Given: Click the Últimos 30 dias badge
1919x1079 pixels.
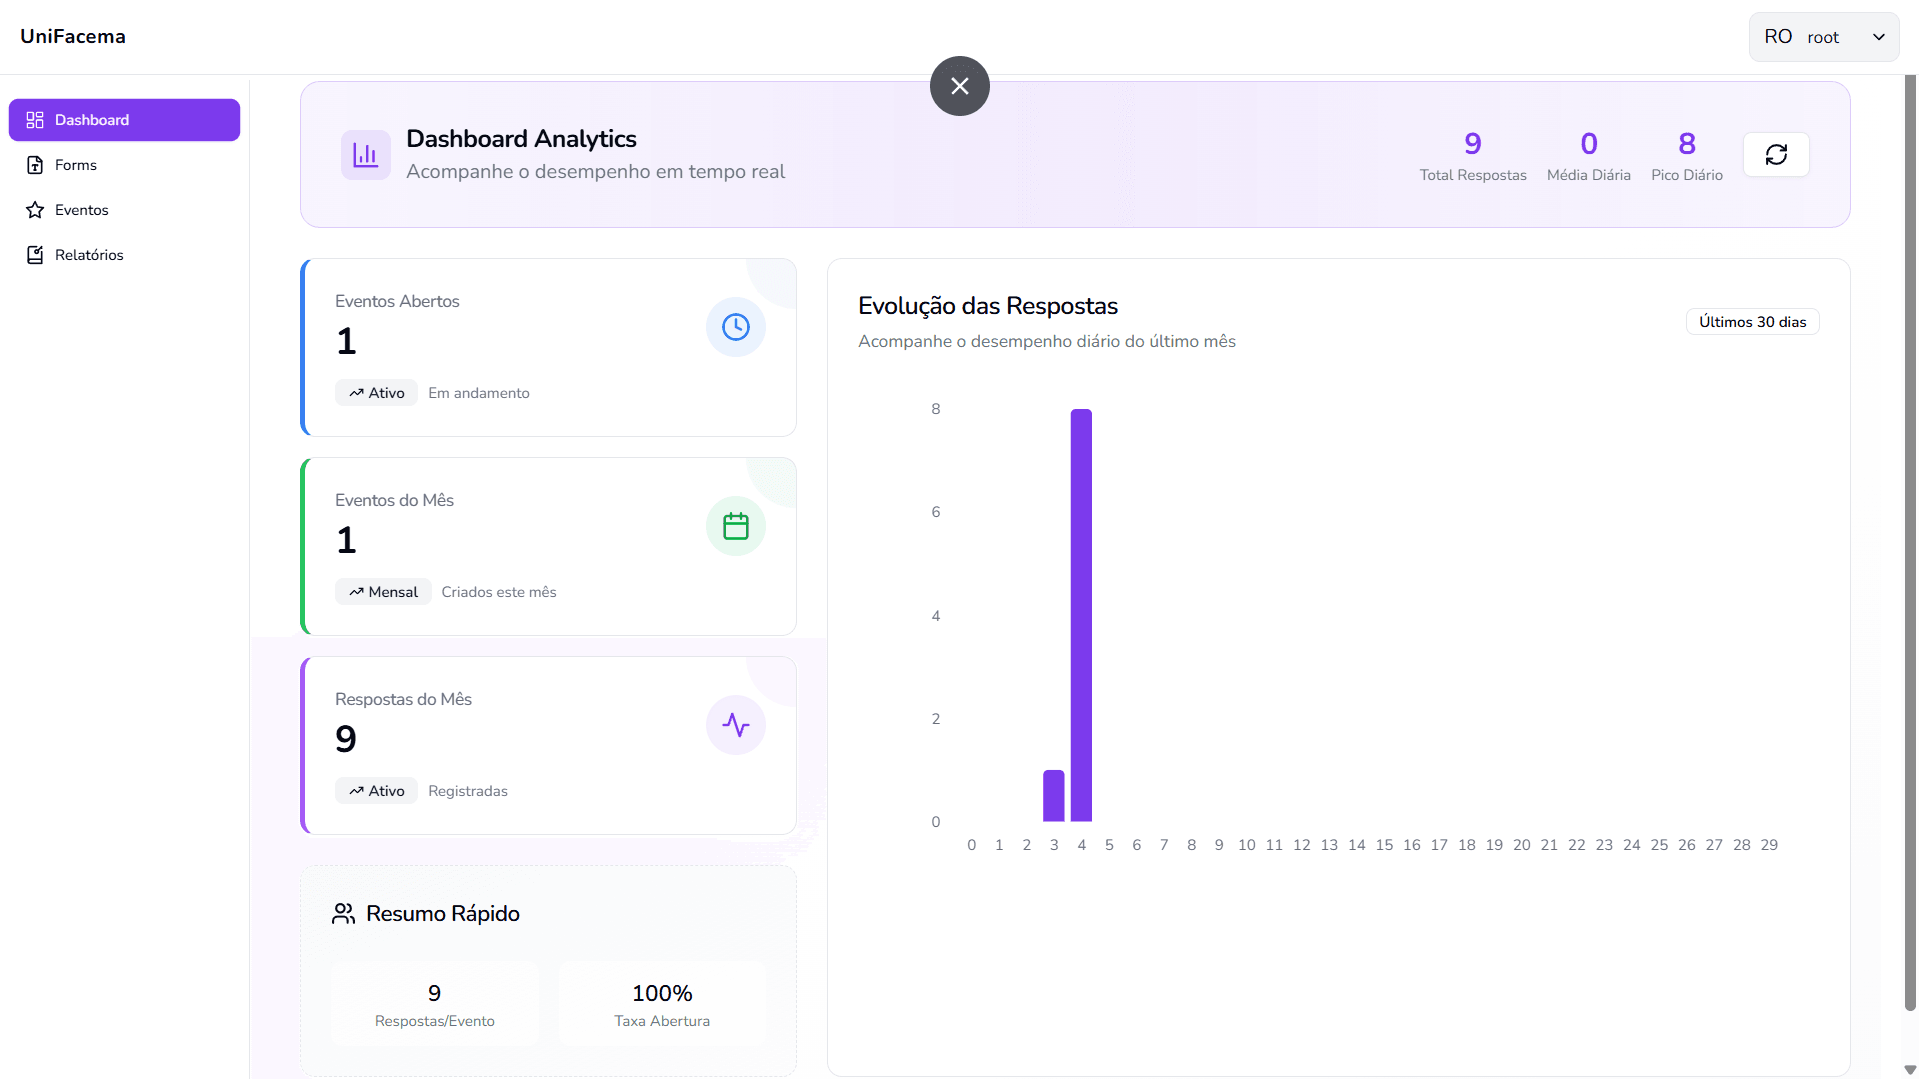Looking at the screenshot, I should coord(1752,322).
